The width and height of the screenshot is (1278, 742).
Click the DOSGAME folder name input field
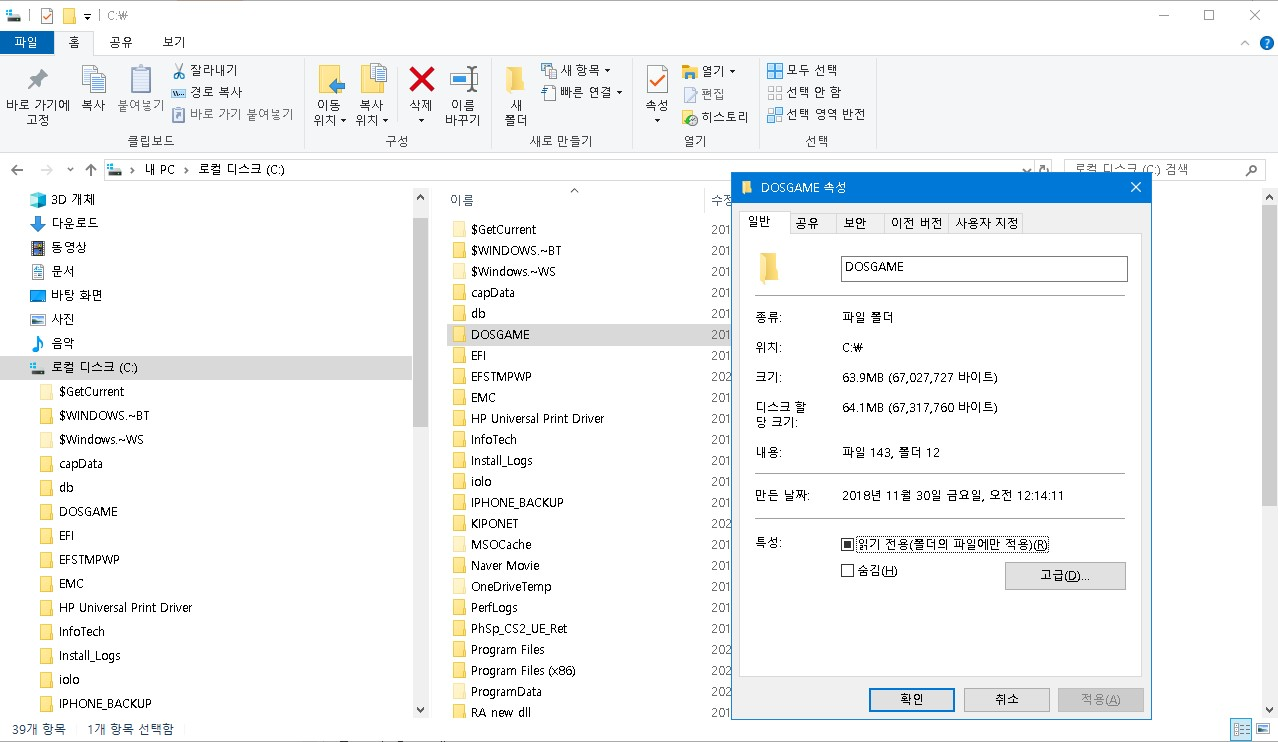[x=983, y=268]
